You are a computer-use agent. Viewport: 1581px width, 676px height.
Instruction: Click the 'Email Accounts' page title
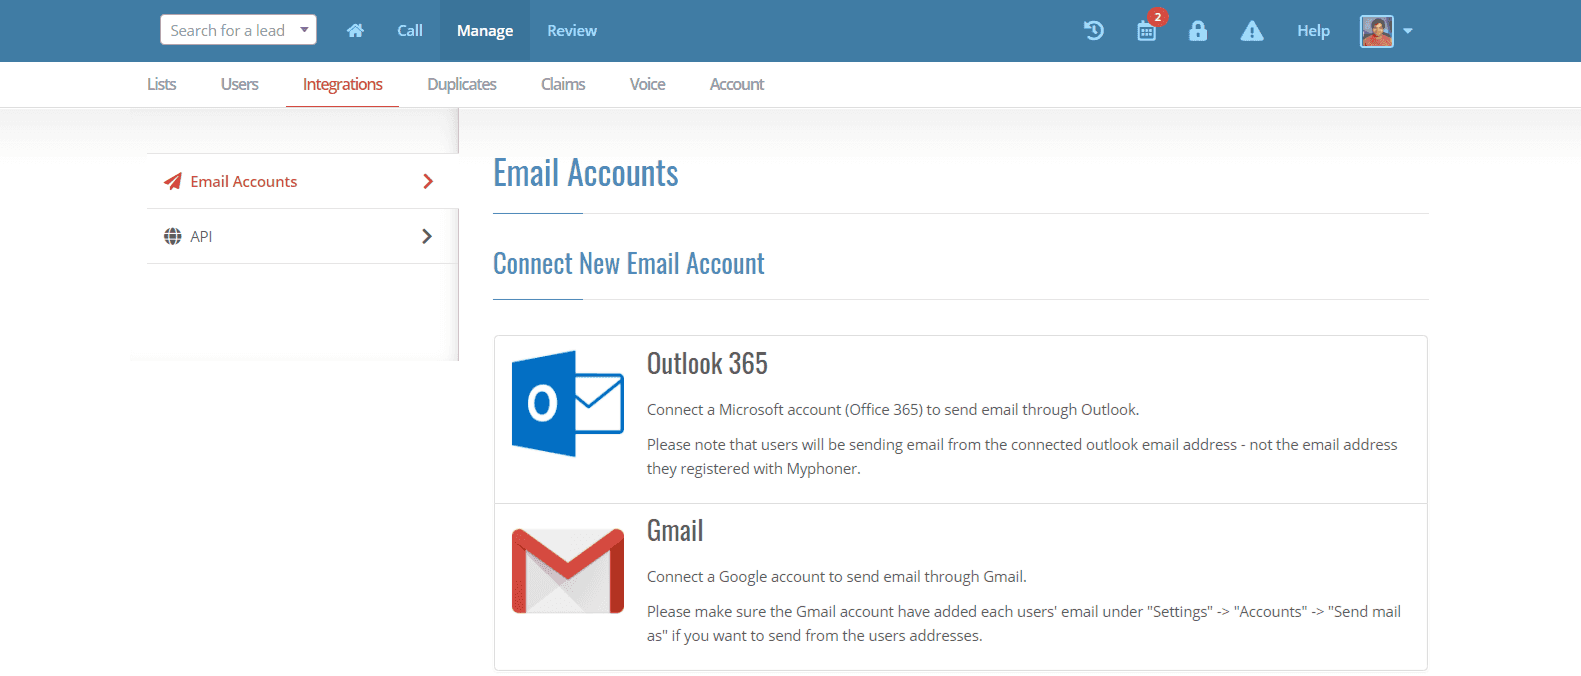click(x=586, y=173)
